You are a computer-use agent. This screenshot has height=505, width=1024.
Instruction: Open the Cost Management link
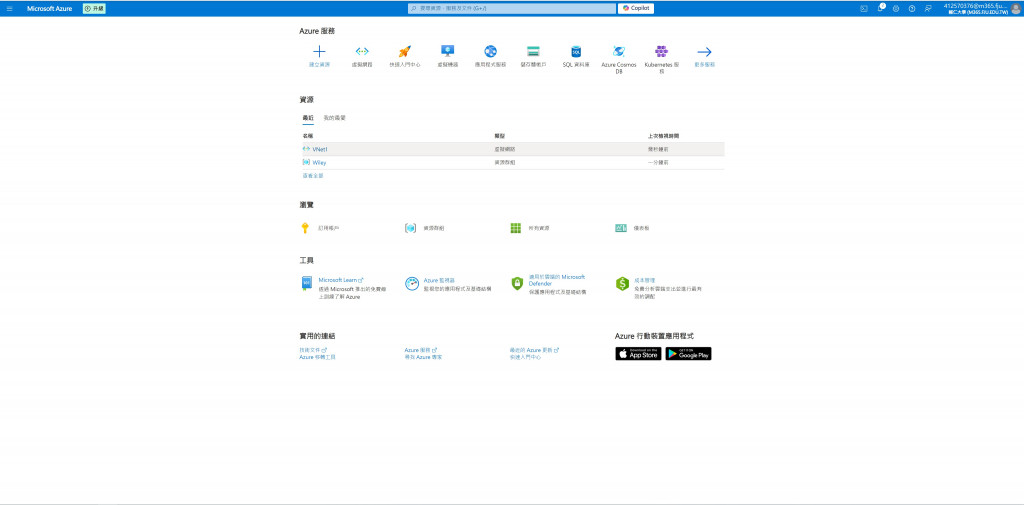[x=645, y=280]
